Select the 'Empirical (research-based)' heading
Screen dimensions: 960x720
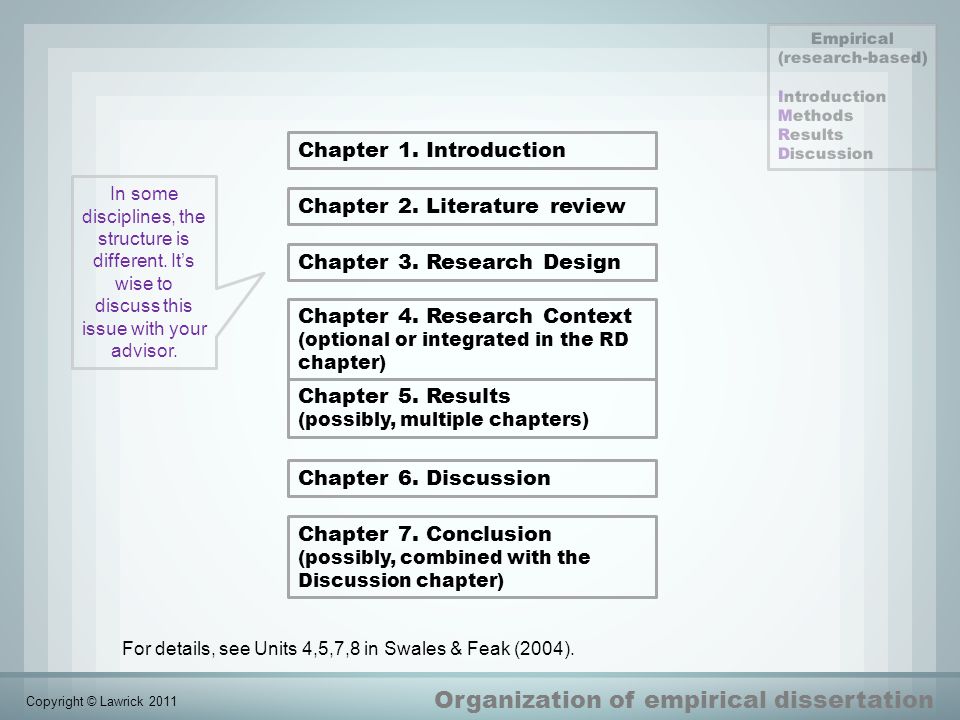[852, 48]
